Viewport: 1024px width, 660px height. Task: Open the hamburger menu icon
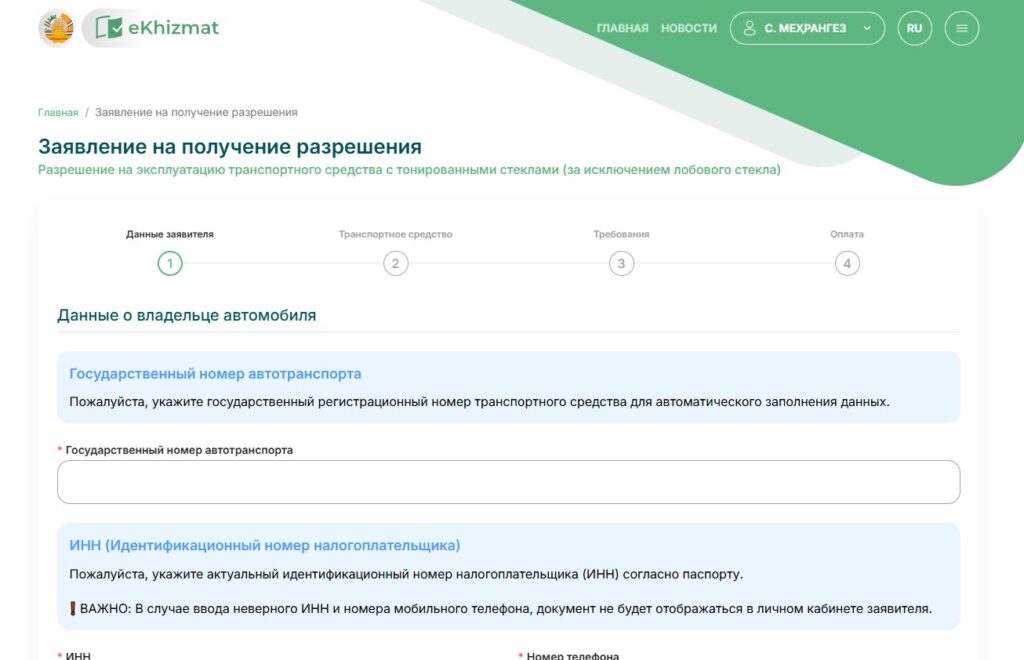[962, 28]
